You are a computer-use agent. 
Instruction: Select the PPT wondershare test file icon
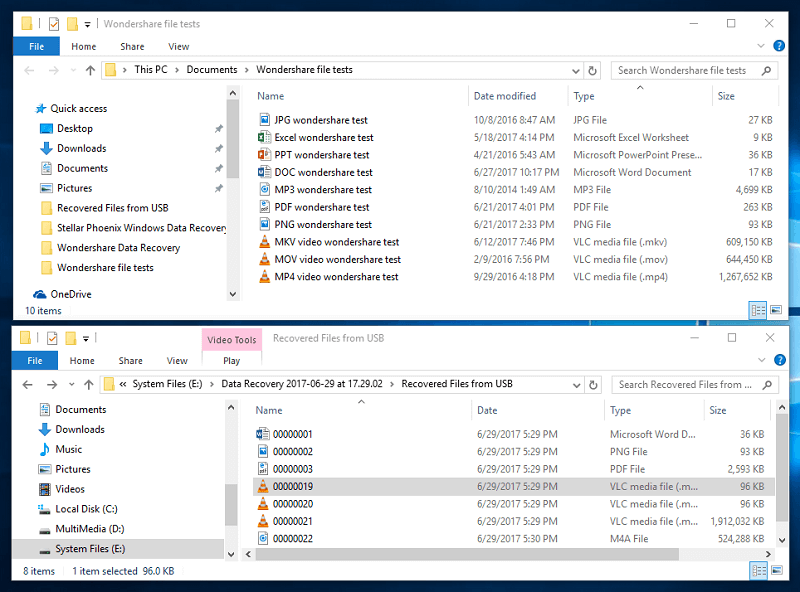[264, 155]
